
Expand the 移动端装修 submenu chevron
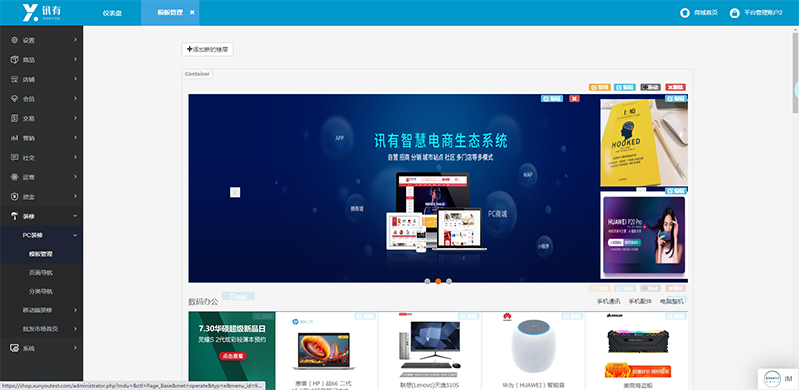(x=75, y=310)
